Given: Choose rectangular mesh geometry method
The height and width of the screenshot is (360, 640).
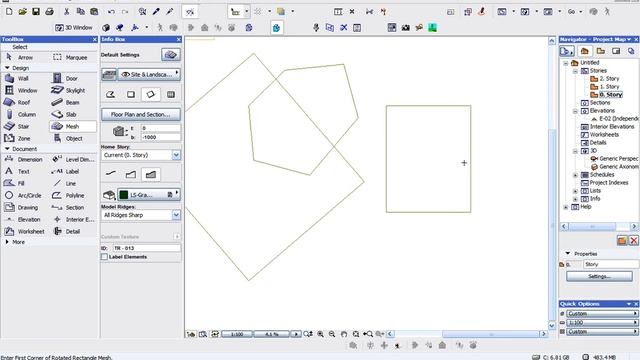Looking at the screenshot, I should [x=131, y=94].
